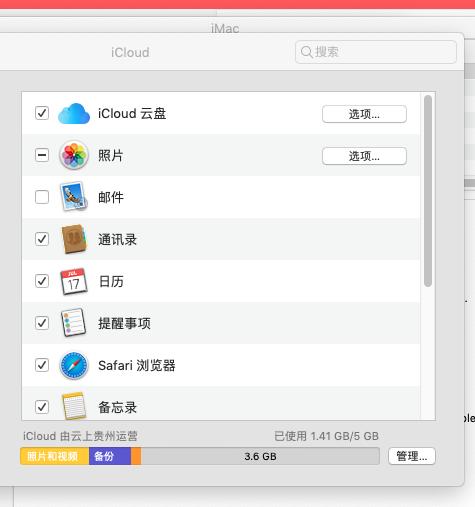Screen dimensions: 475x507
Task: Click the 3.6 GB free space bar
Action: pyautogui.click(x=260, y=456)
